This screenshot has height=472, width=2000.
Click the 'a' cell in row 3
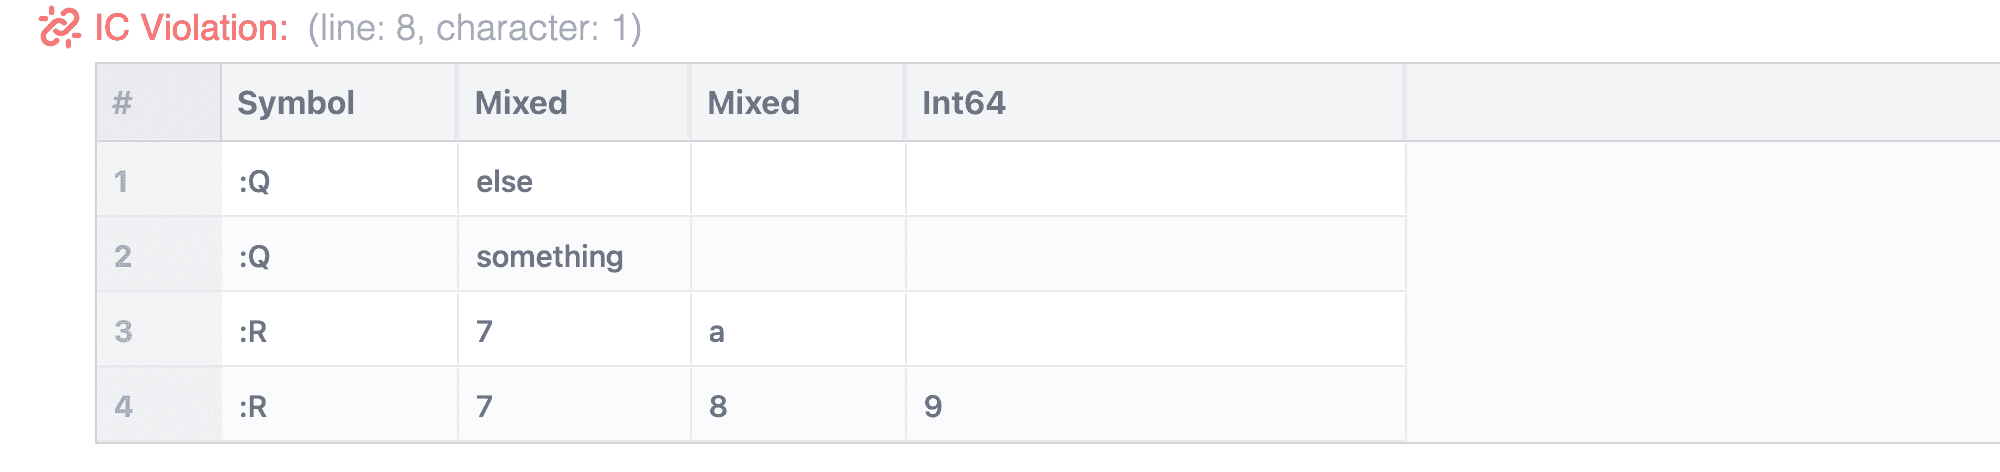pos(716,331)
